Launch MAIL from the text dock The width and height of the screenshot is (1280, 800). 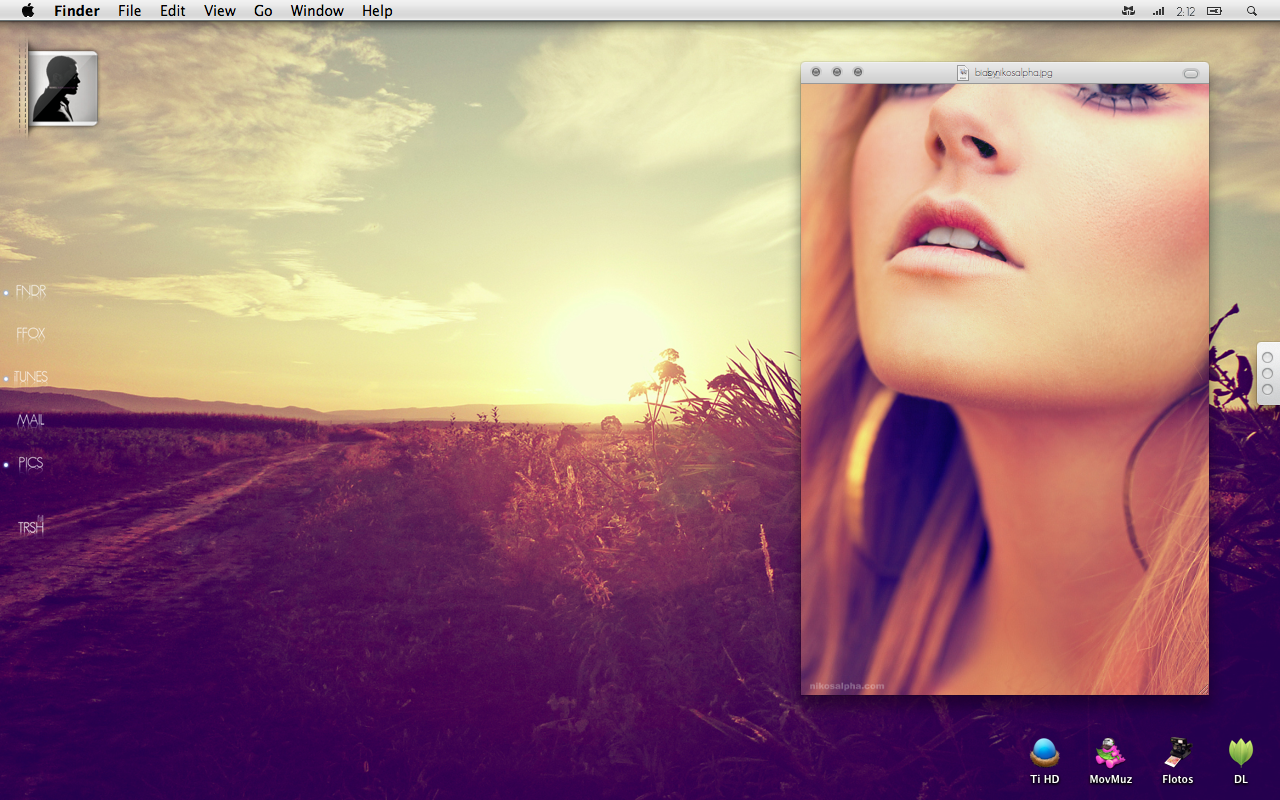tap(31, 420)
